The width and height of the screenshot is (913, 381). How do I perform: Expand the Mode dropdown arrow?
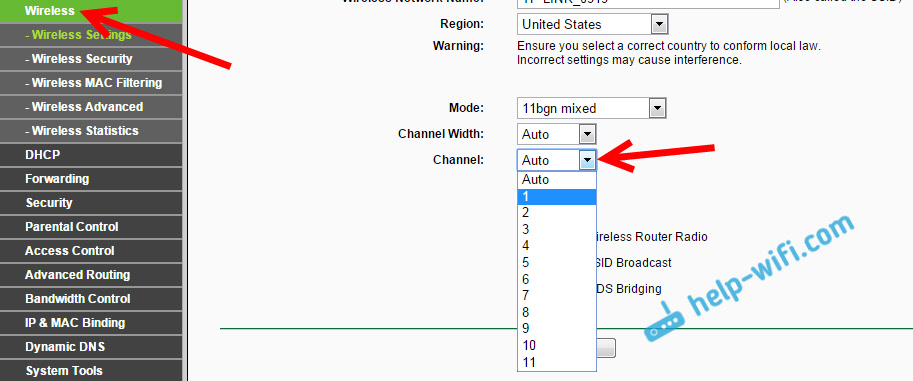point(657,108)
